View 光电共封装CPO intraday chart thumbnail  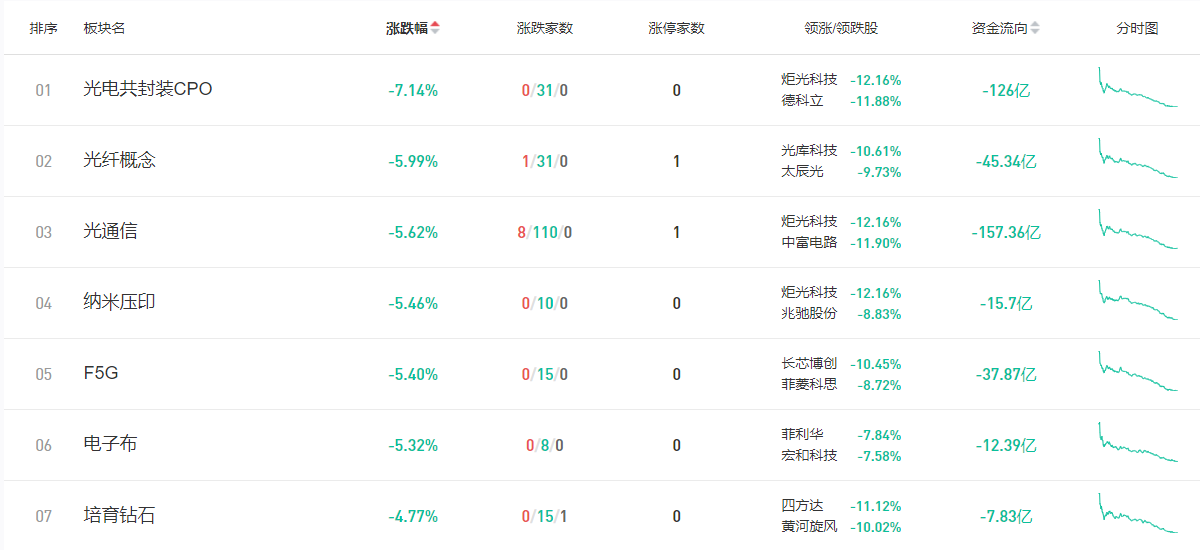click(x=1138, y=88)
